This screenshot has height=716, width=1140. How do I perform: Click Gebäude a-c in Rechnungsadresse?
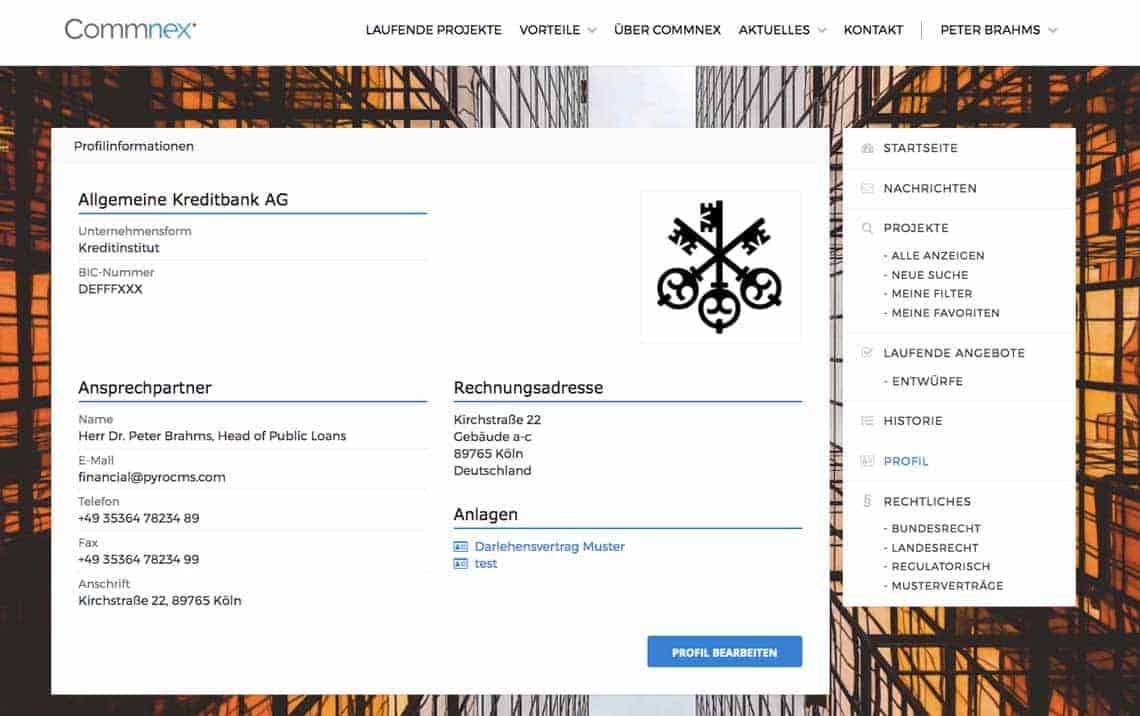[492, 437]
